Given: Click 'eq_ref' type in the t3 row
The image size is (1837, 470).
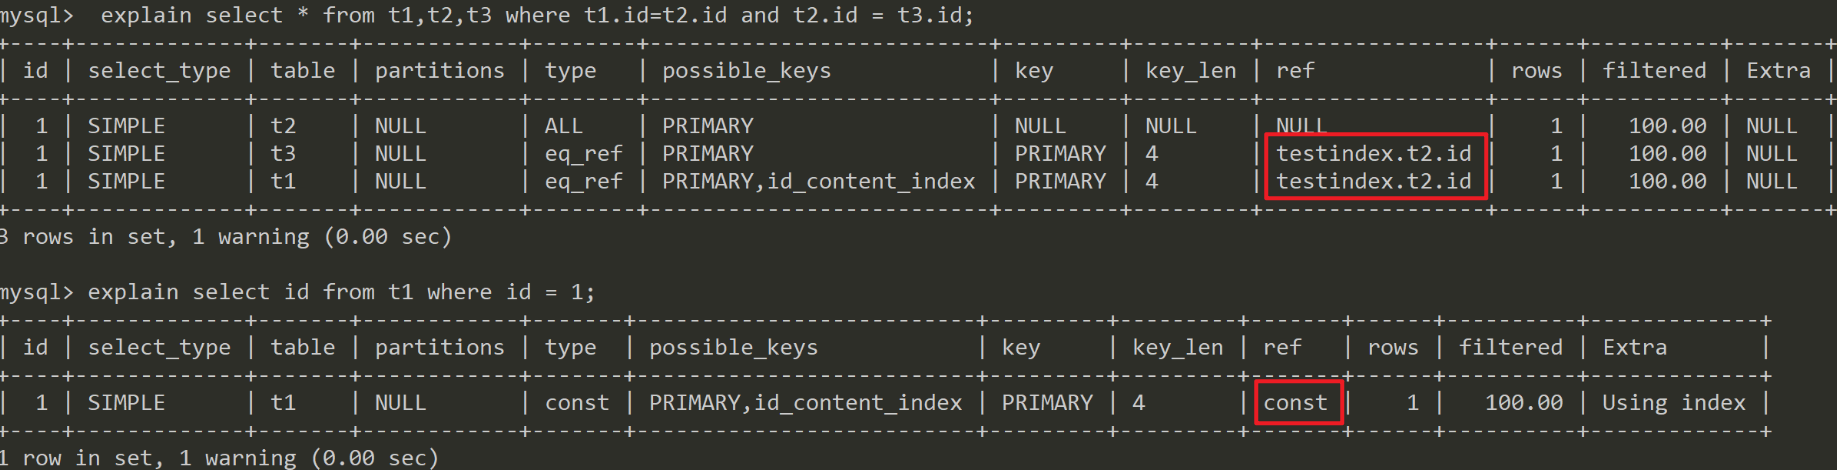Looking at the screenshot, I should pos(583,154).
